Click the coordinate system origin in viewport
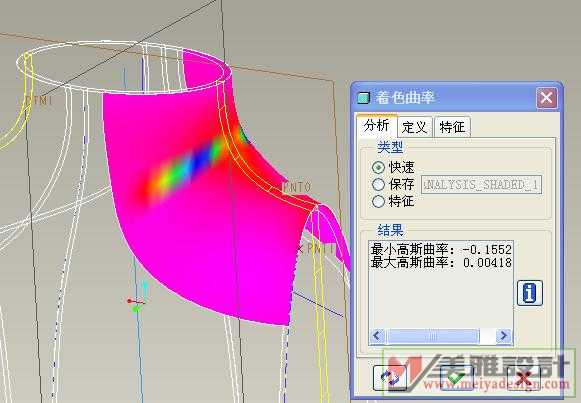This screenshot has width=581, height=403. pyautogui.click(x=136, y=302)
